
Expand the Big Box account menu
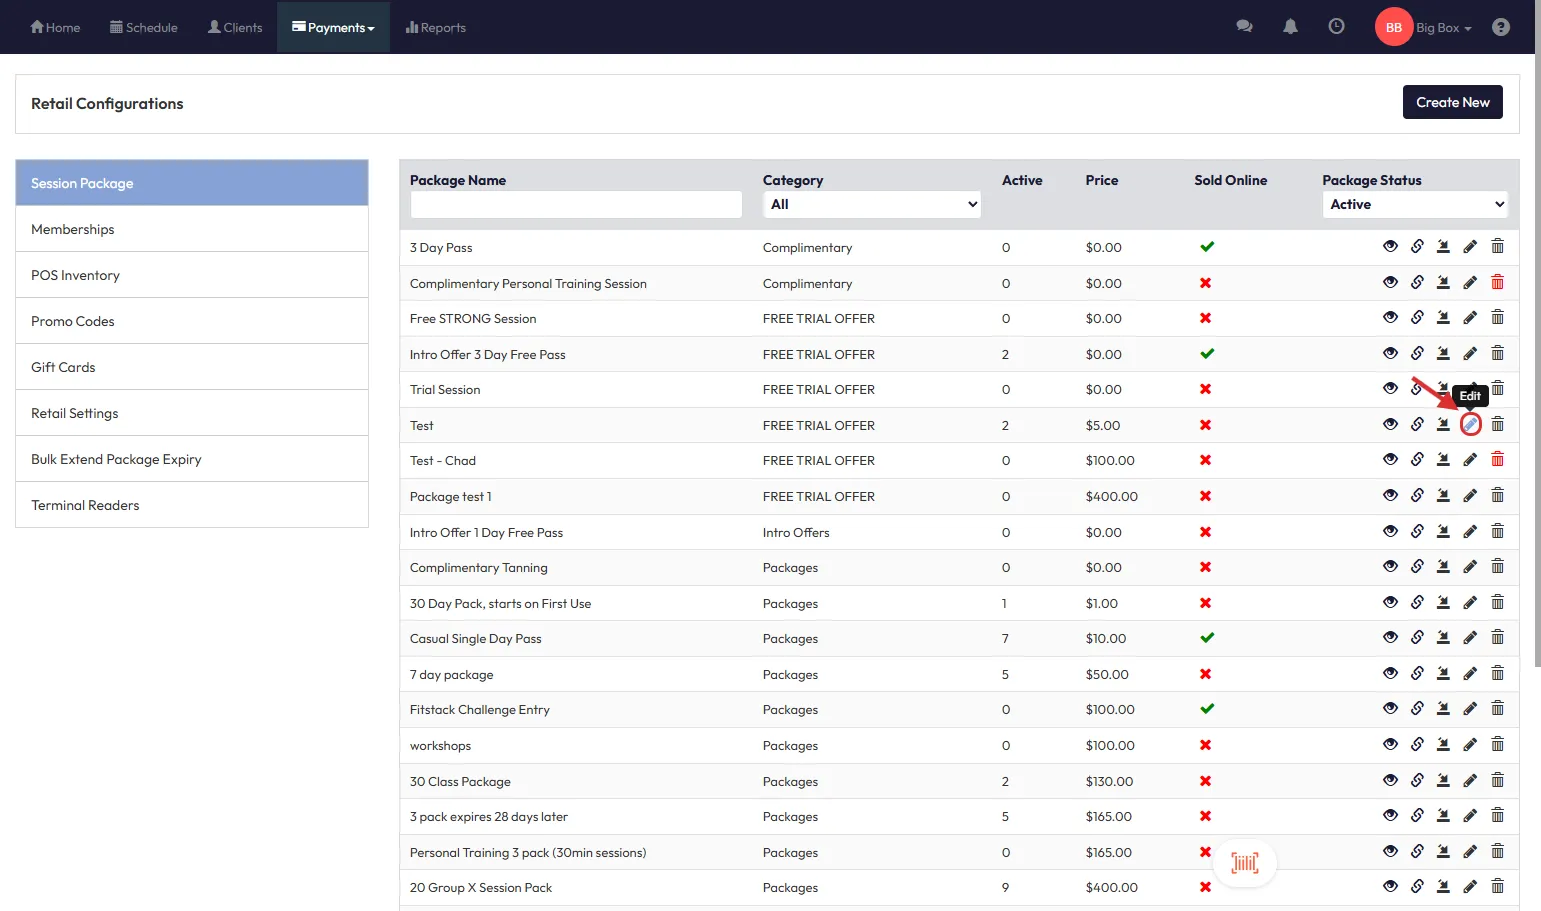pyautogui.click(x=1443, y=28)
